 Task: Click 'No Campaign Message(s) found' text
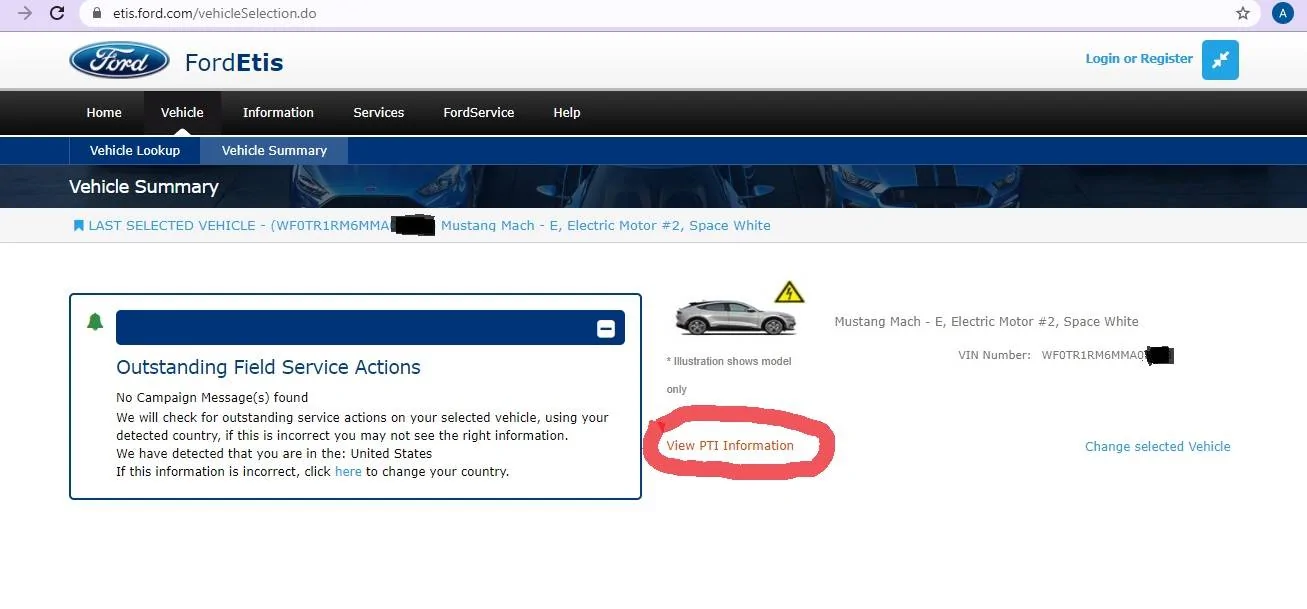[212, 397]
